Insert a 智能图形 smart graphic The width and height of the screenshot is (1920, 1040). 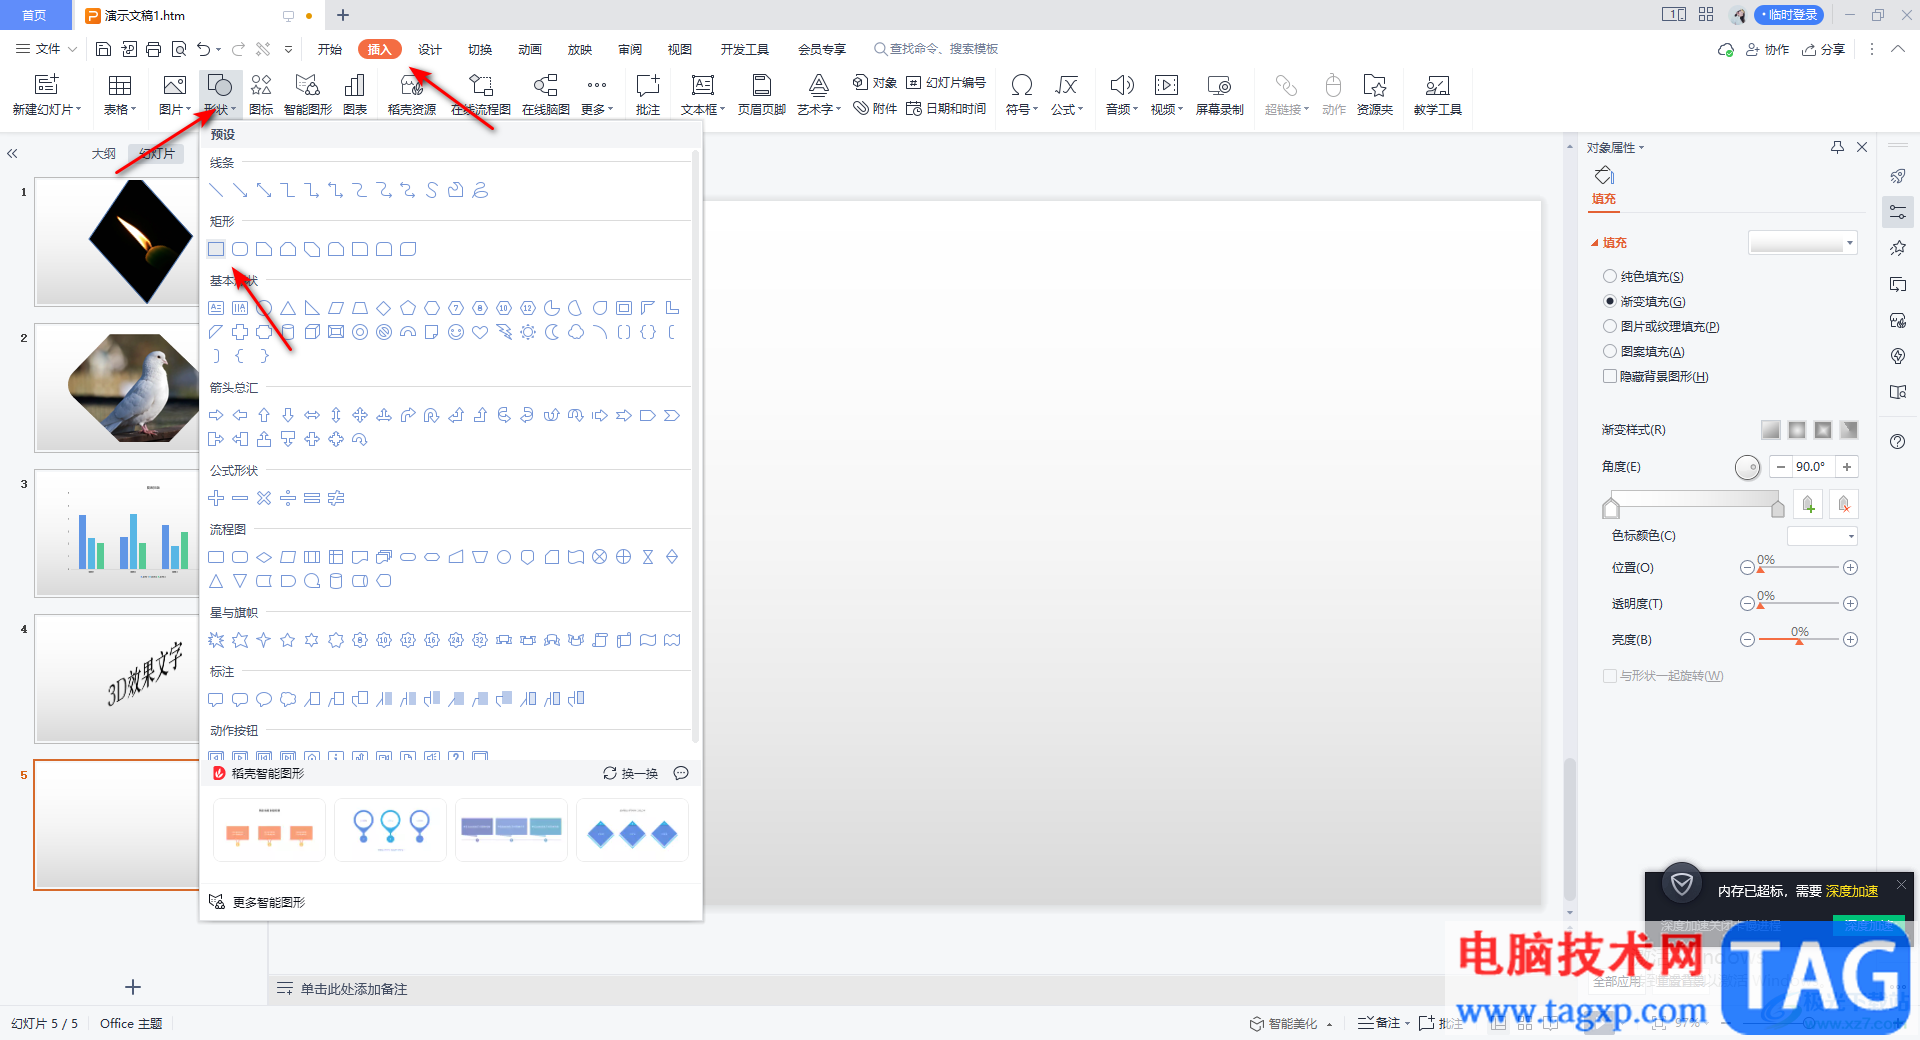[x=308, y=94]
